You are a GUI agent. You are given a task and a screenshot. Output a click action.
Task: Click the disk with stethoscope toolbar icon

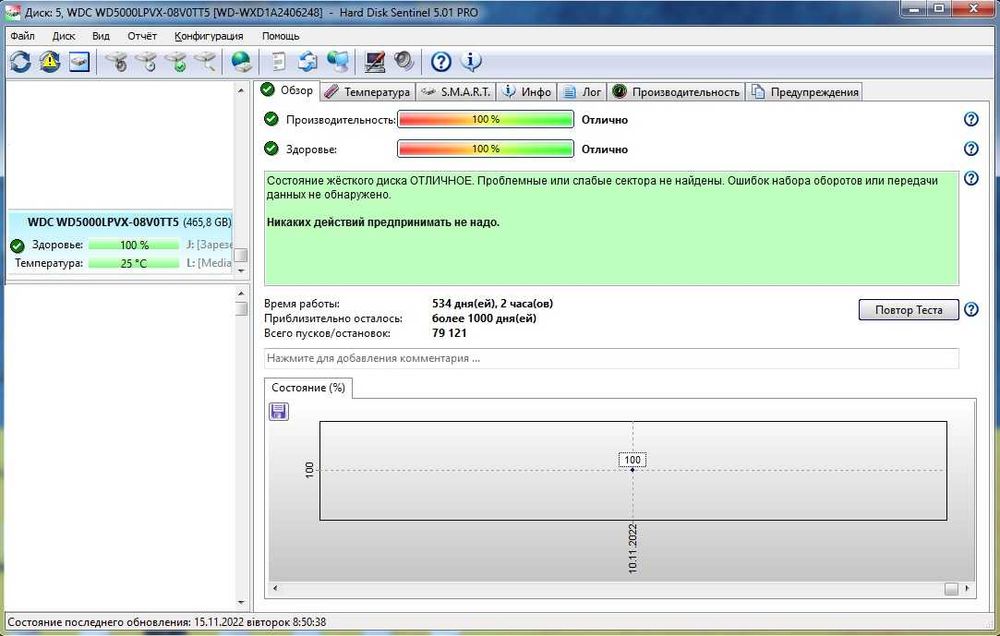coord(116,62)
